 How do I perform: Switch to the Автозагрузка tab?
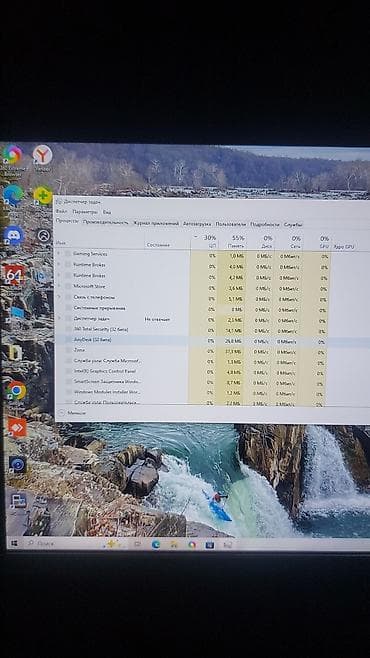coord(197,224)
